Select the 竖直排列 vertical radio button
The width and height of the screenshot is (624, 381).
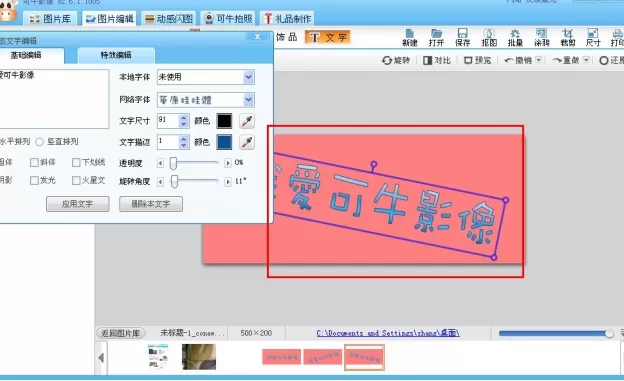[x=39, y=142]
